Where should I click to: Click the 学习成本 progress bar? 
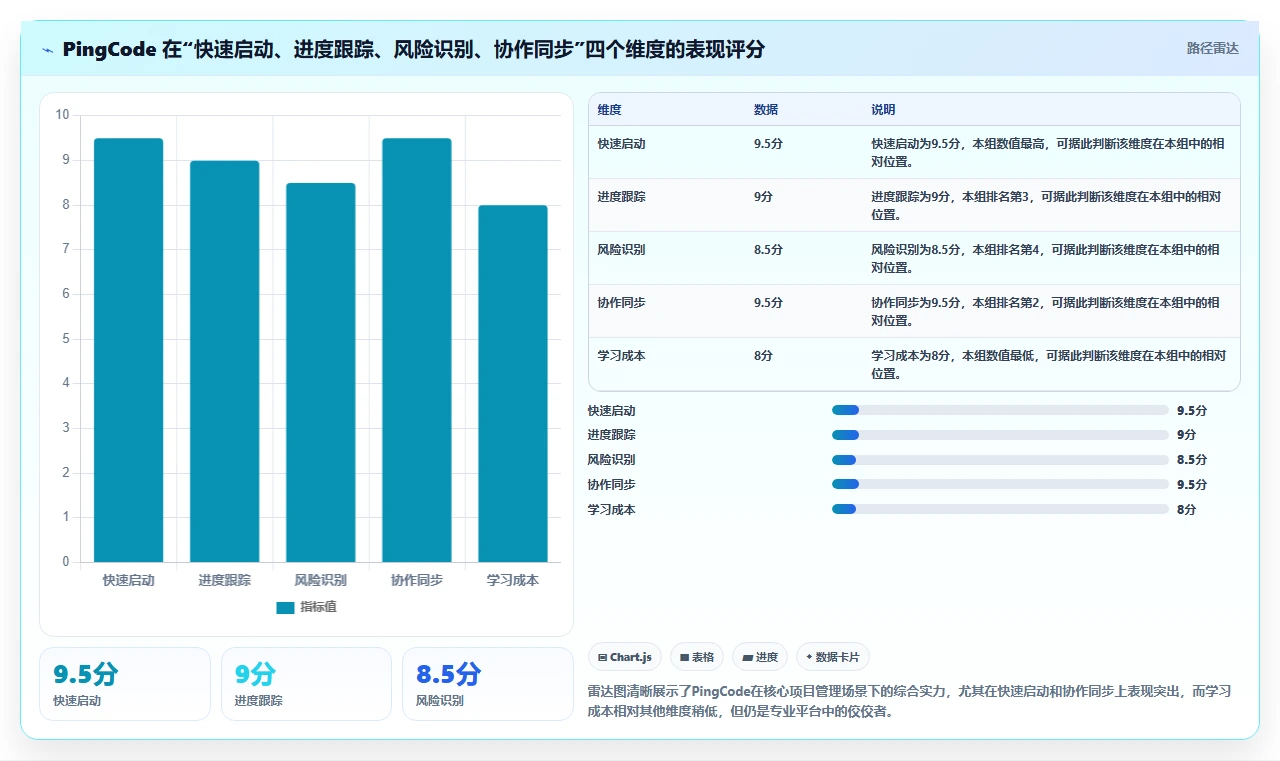pos(1000,509)
